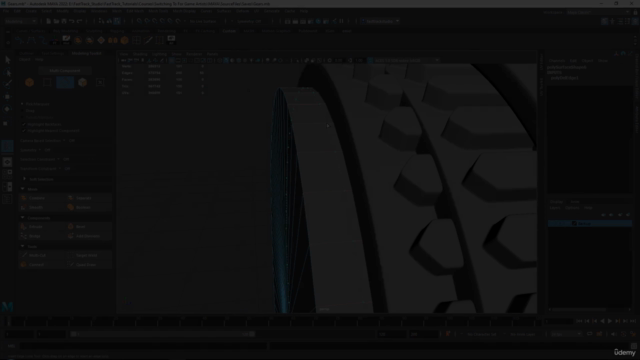Toggle Highlight Nearest Component checkbox

click(x=24, y=131)
